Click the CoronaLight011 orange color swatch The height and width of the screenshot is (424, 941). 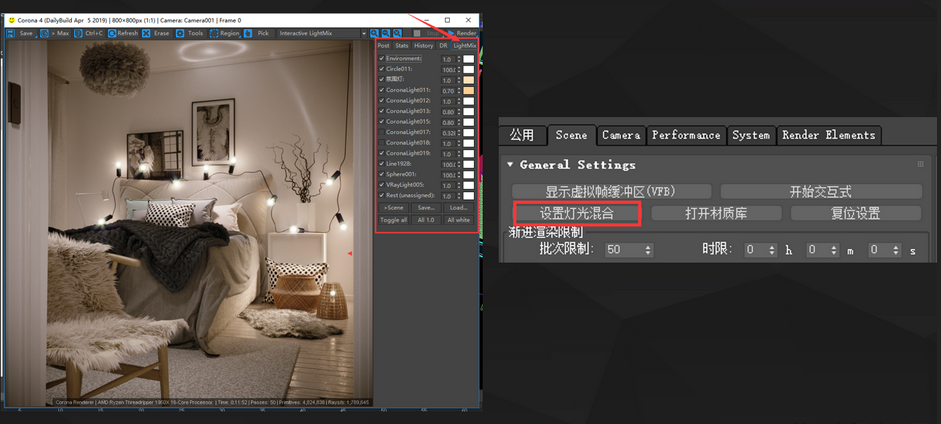pyautogui.click(x=468, y=90)
